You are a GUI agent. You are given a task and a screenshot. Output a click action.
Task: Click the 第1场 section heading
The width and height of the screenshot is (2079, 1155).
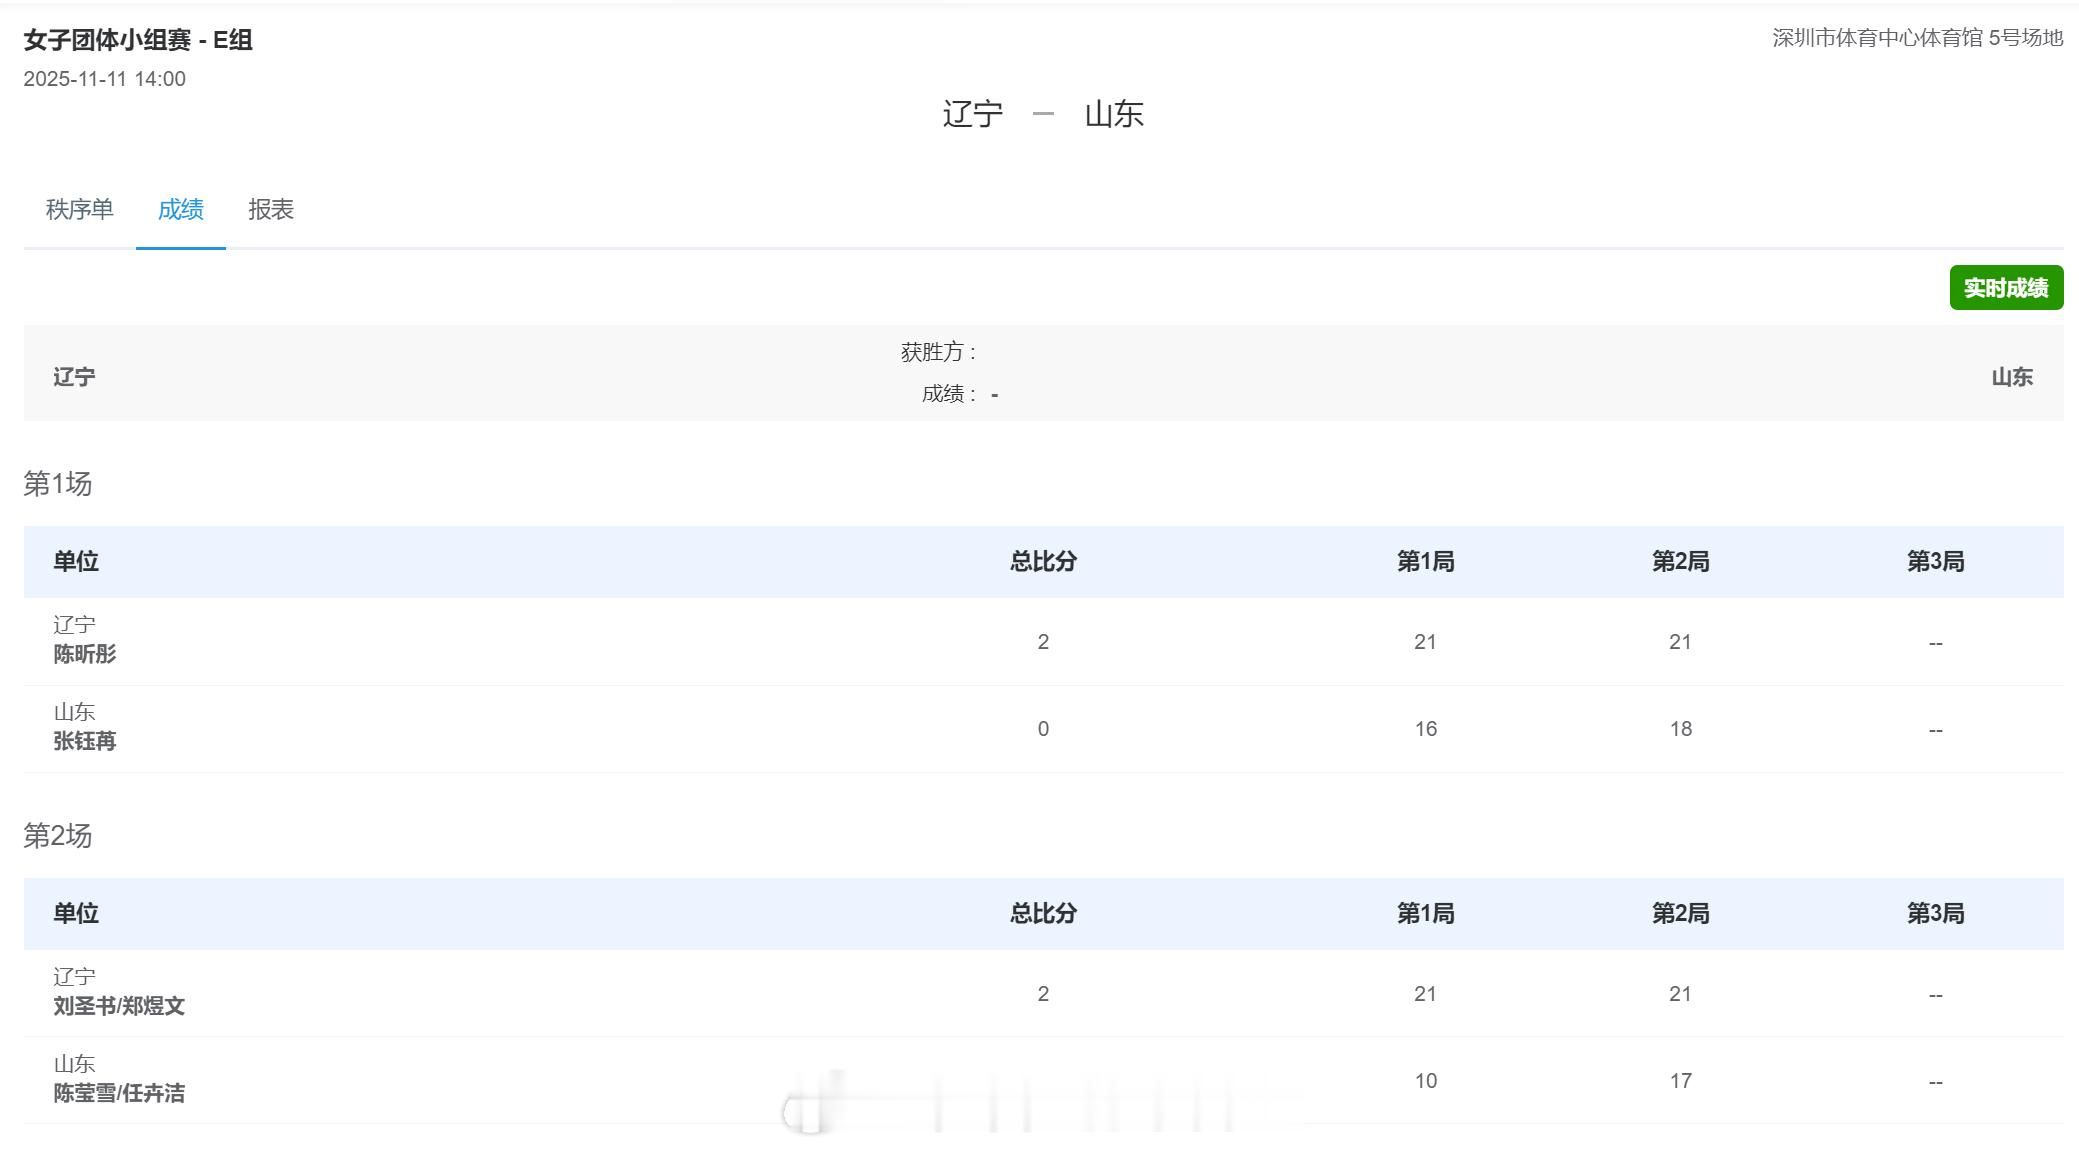(55, 484)
